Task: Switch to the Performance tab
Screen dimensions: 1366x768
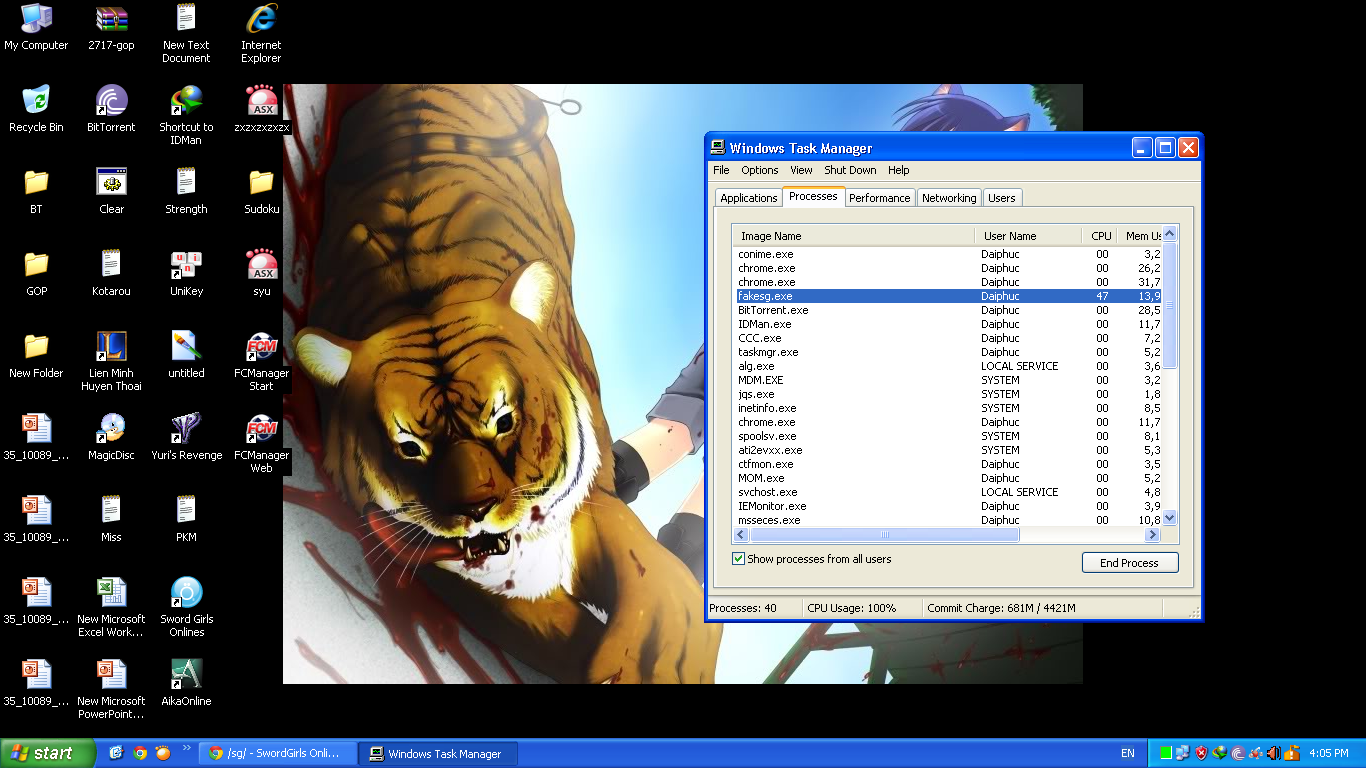Action: 879,198
